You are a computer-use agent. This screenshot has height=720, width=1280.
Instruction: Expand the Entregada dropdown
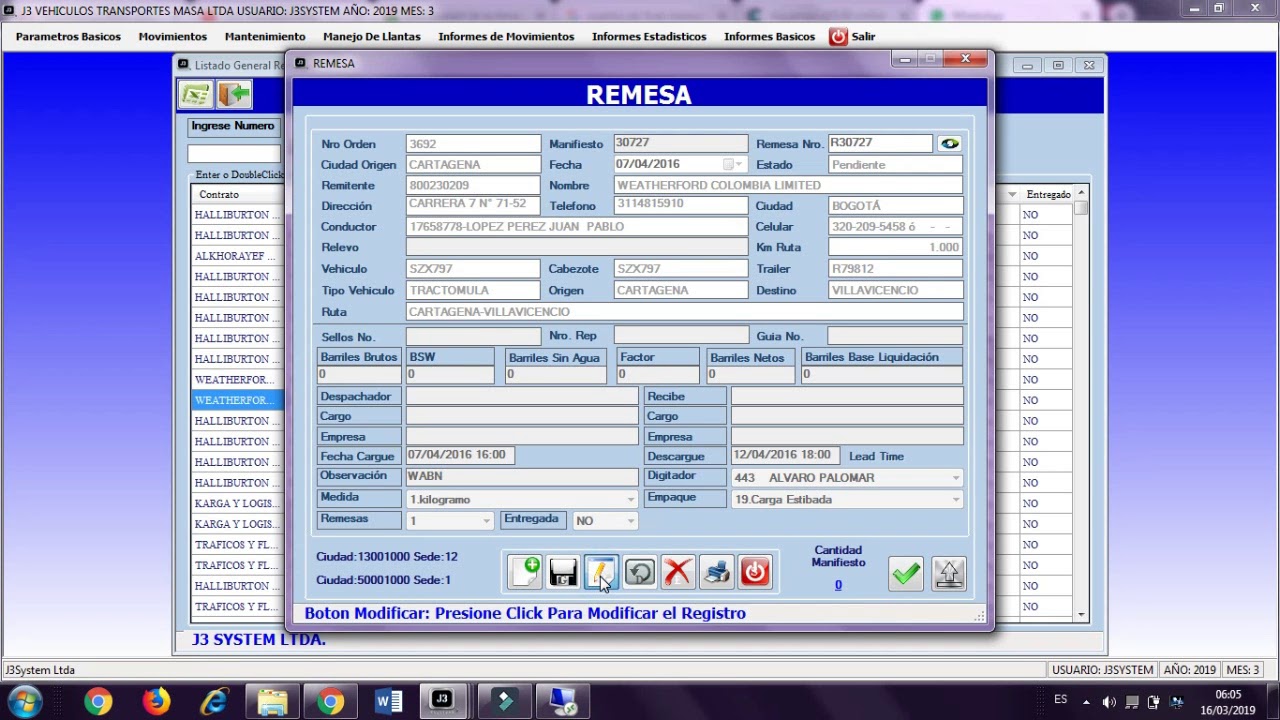click(630, 521)
